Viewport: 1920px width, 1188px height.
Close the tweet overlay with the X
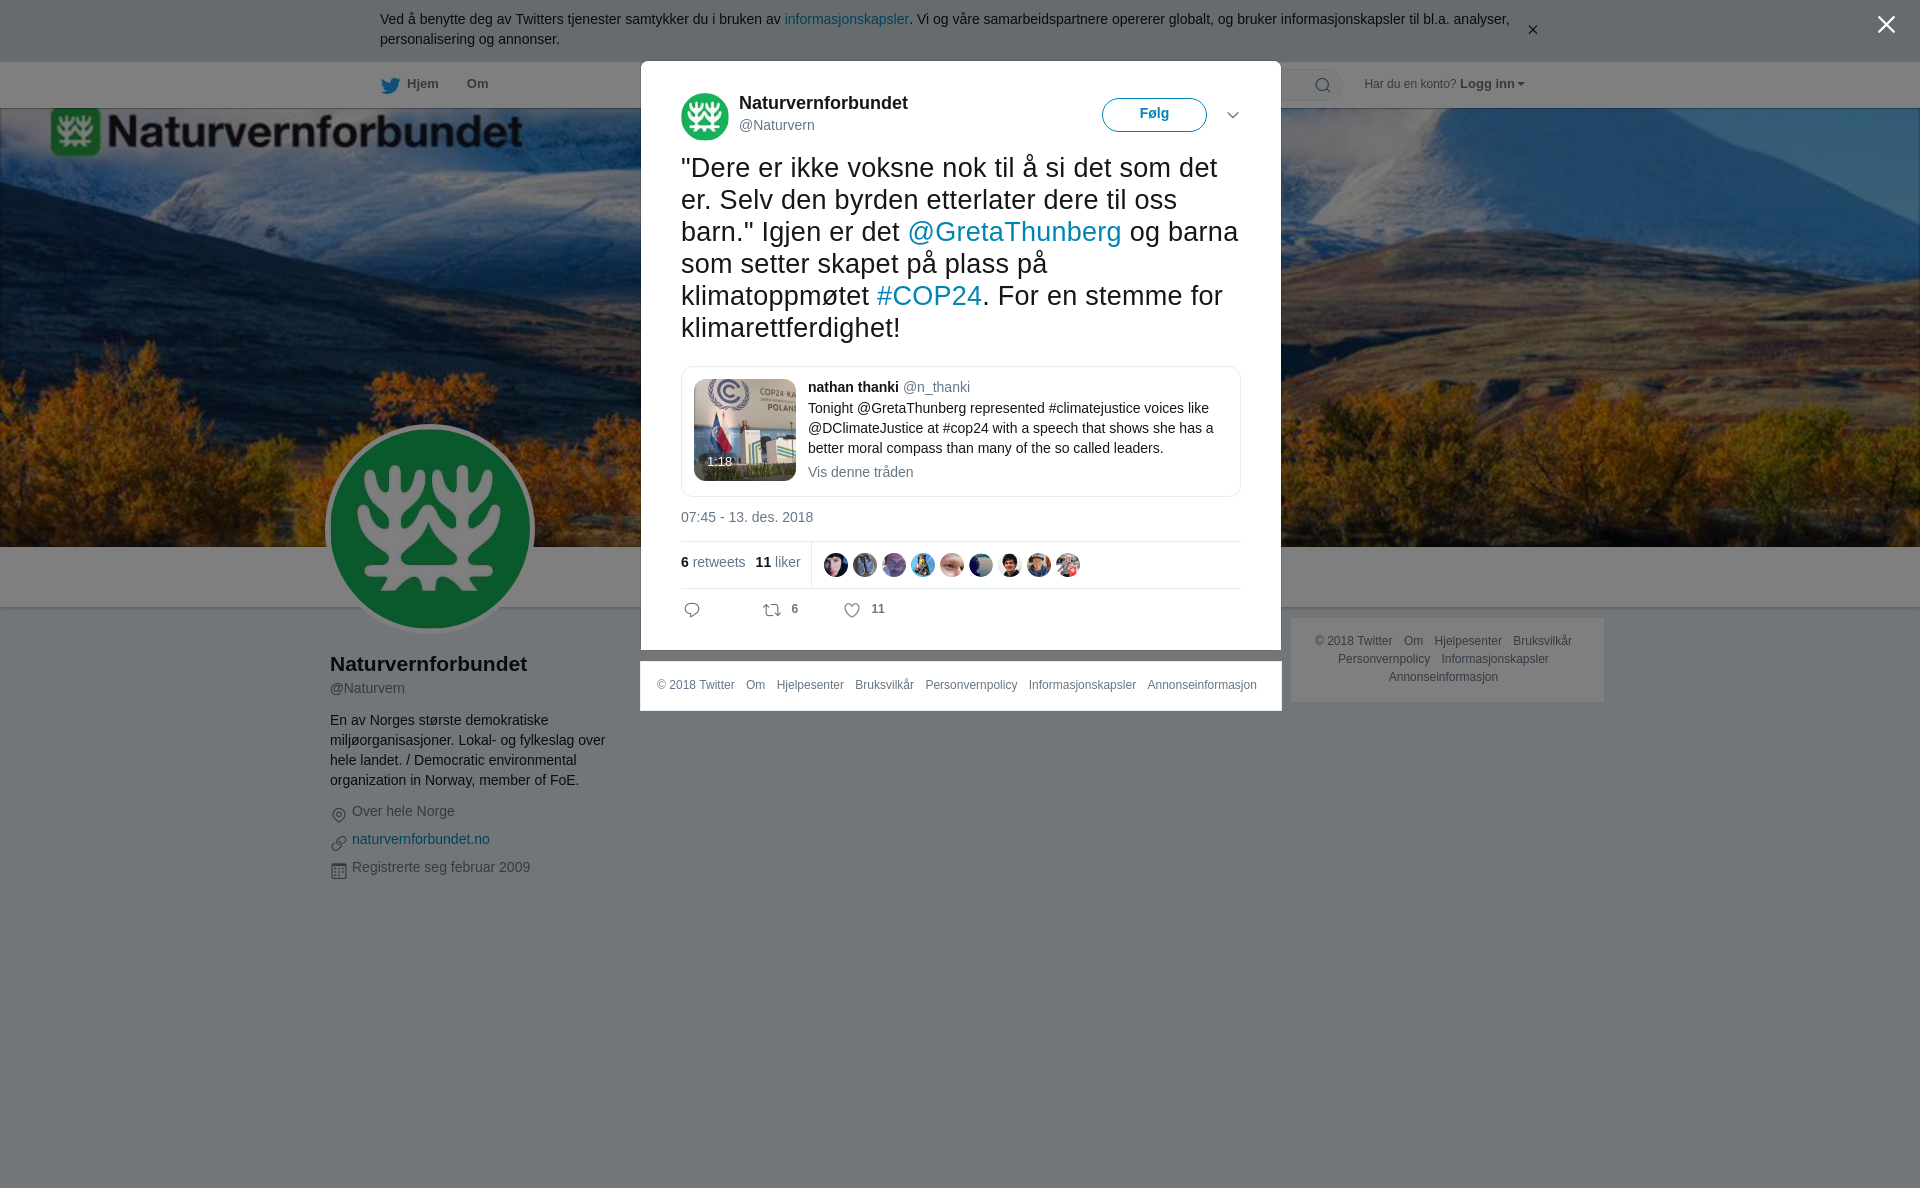point(1886,25)
